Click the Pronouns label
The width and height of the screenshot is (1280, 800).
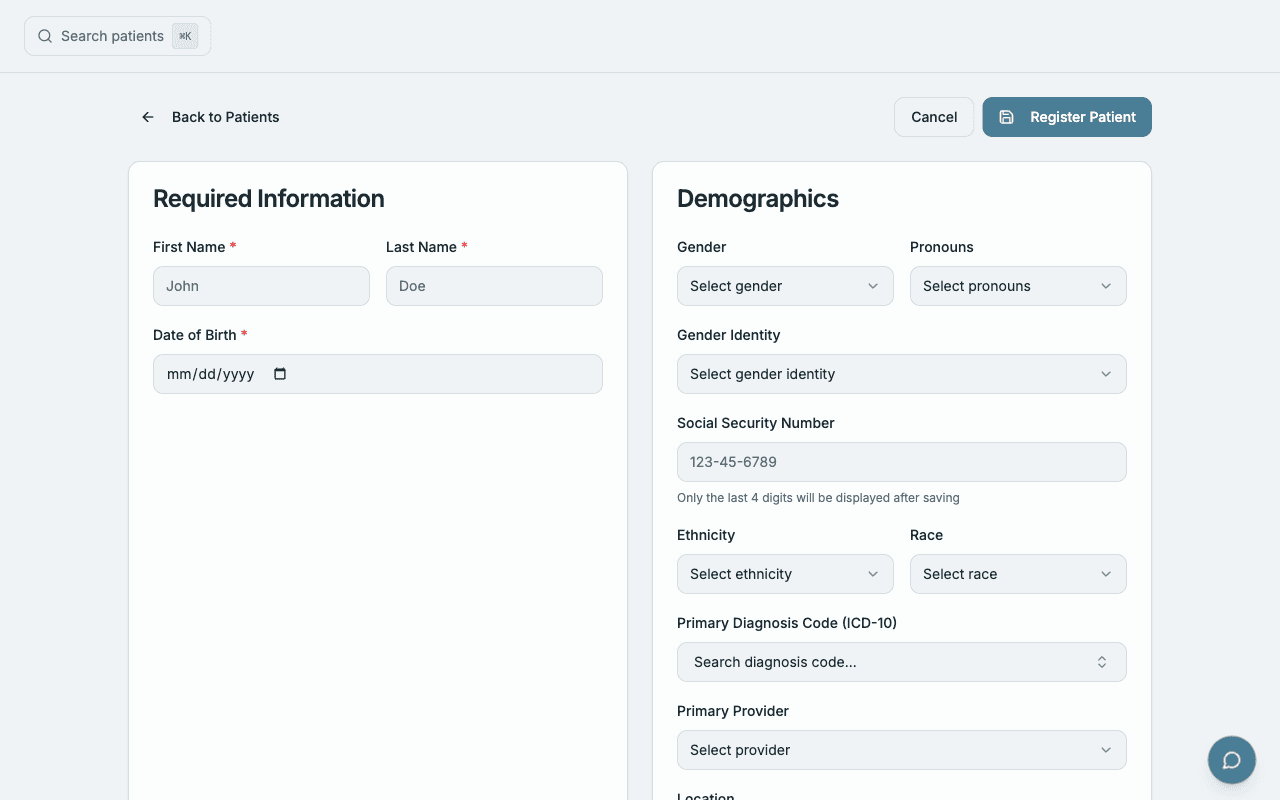942,247
